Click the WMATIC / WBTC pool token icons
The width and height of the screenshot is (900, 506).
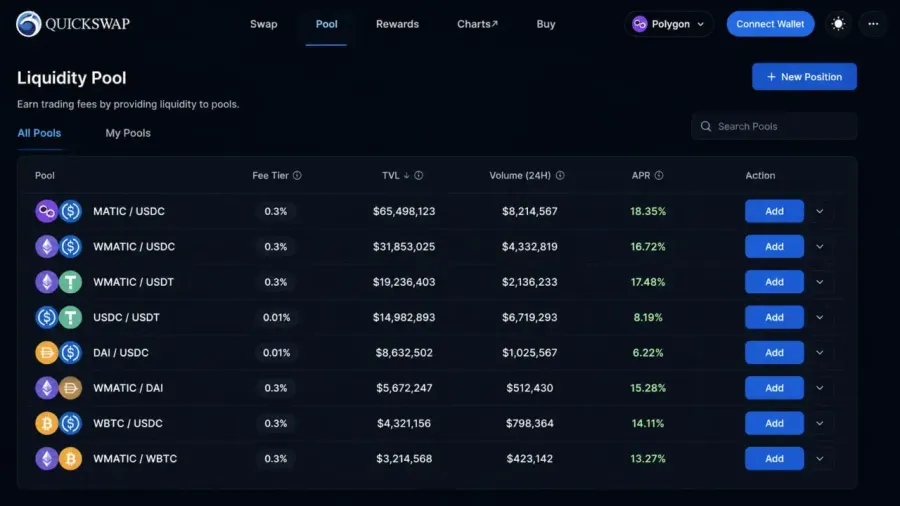tap(59, 459)
